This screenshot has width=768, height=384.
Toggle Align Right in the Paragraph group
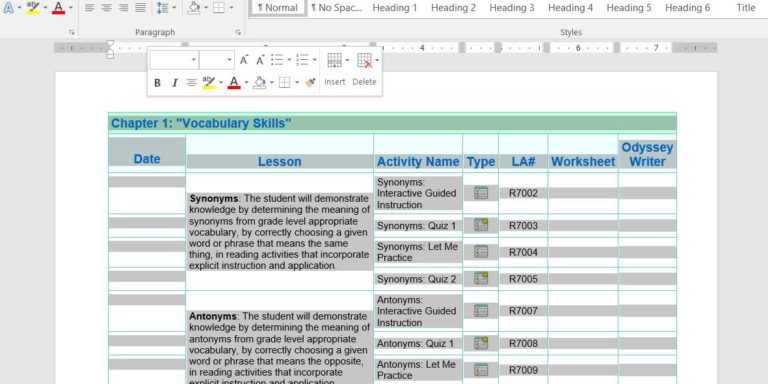point(123,8)
